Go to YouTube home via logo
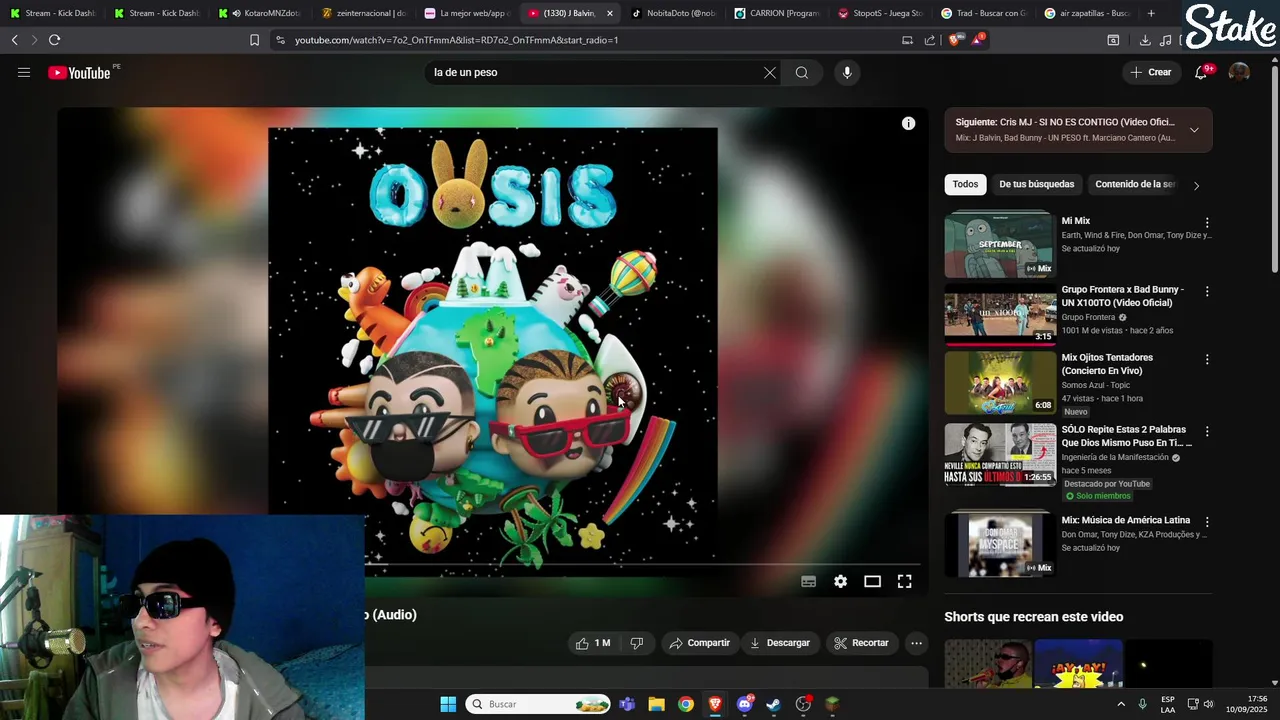Viewport: 1280px width, 720px height. [x=80, y=72]
